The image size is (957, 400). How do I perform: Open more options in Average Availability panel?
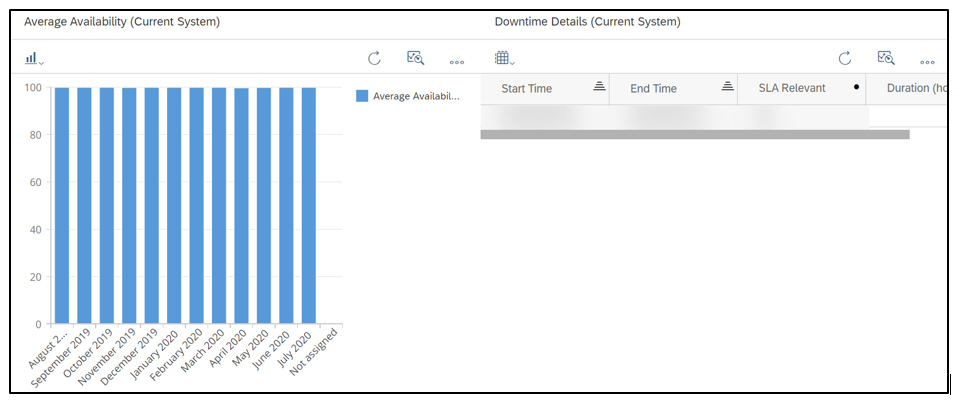457,62
